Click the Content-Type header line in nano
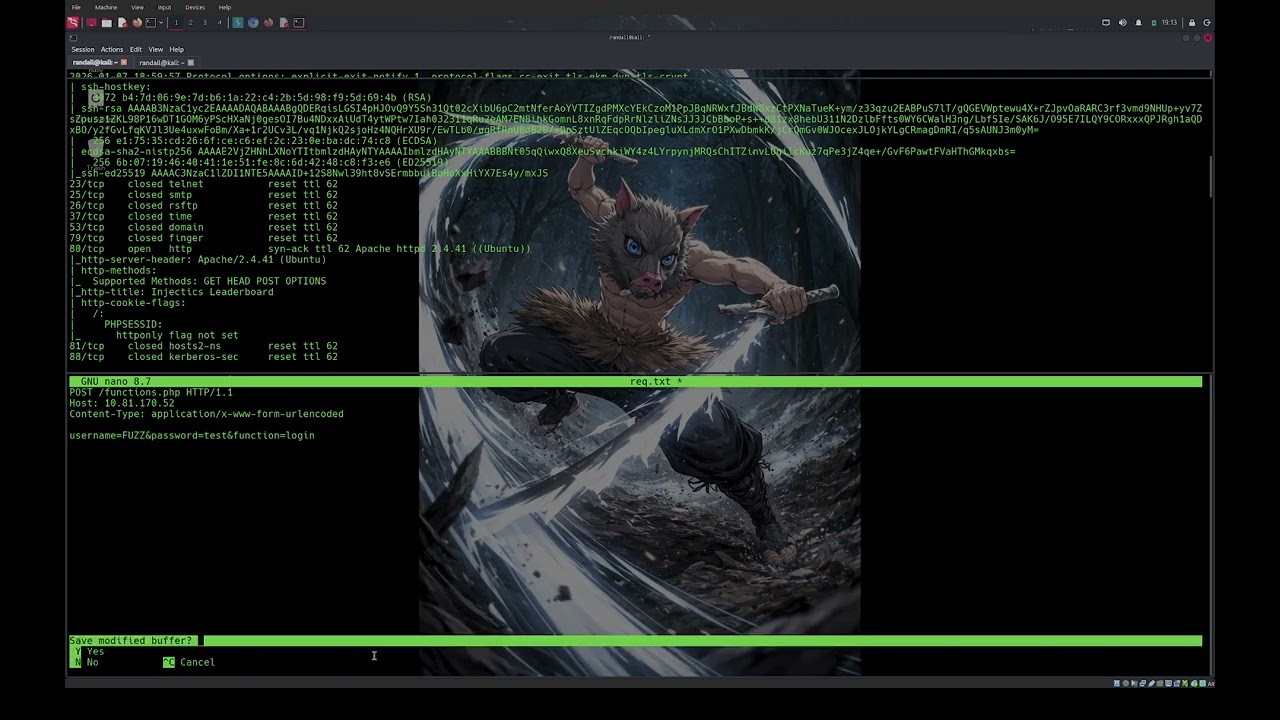This screenshot has height=720, width=1280. coord(206,414)
